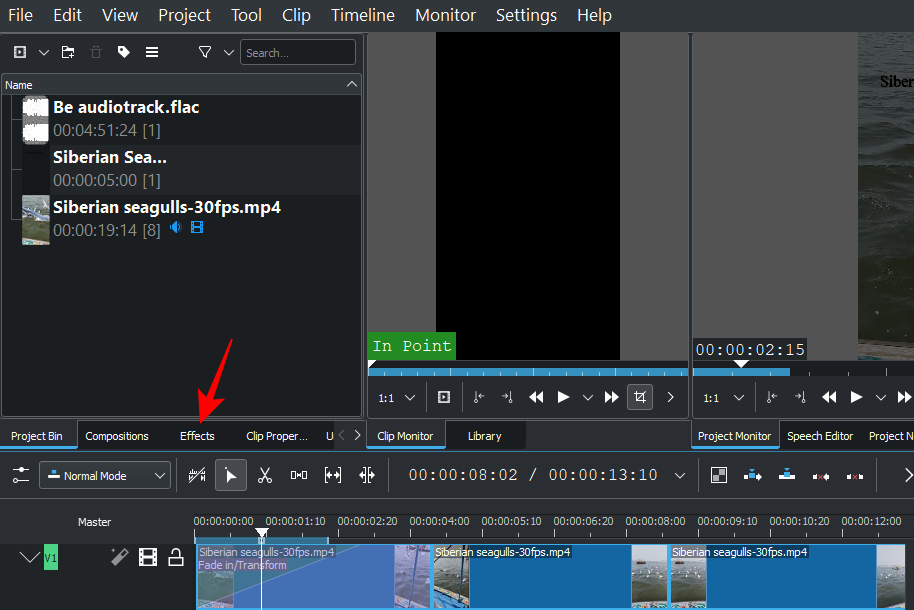Open track effects wand on V1
Image resolution: width=914 pixels, height=610 pixels.
coord(119,557)
